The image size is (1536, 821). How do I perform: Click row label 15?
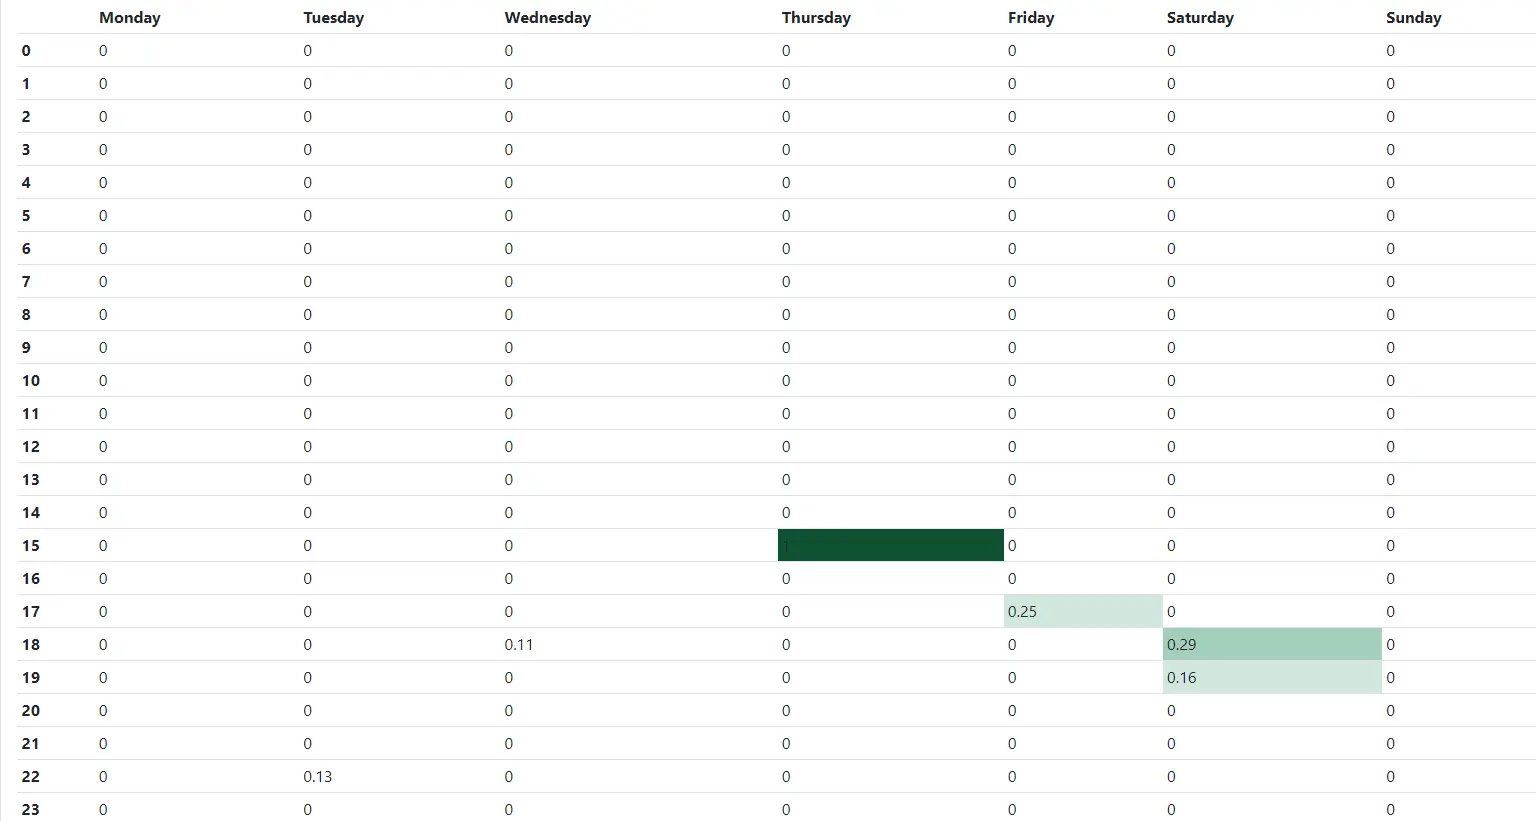coord(31,546)
